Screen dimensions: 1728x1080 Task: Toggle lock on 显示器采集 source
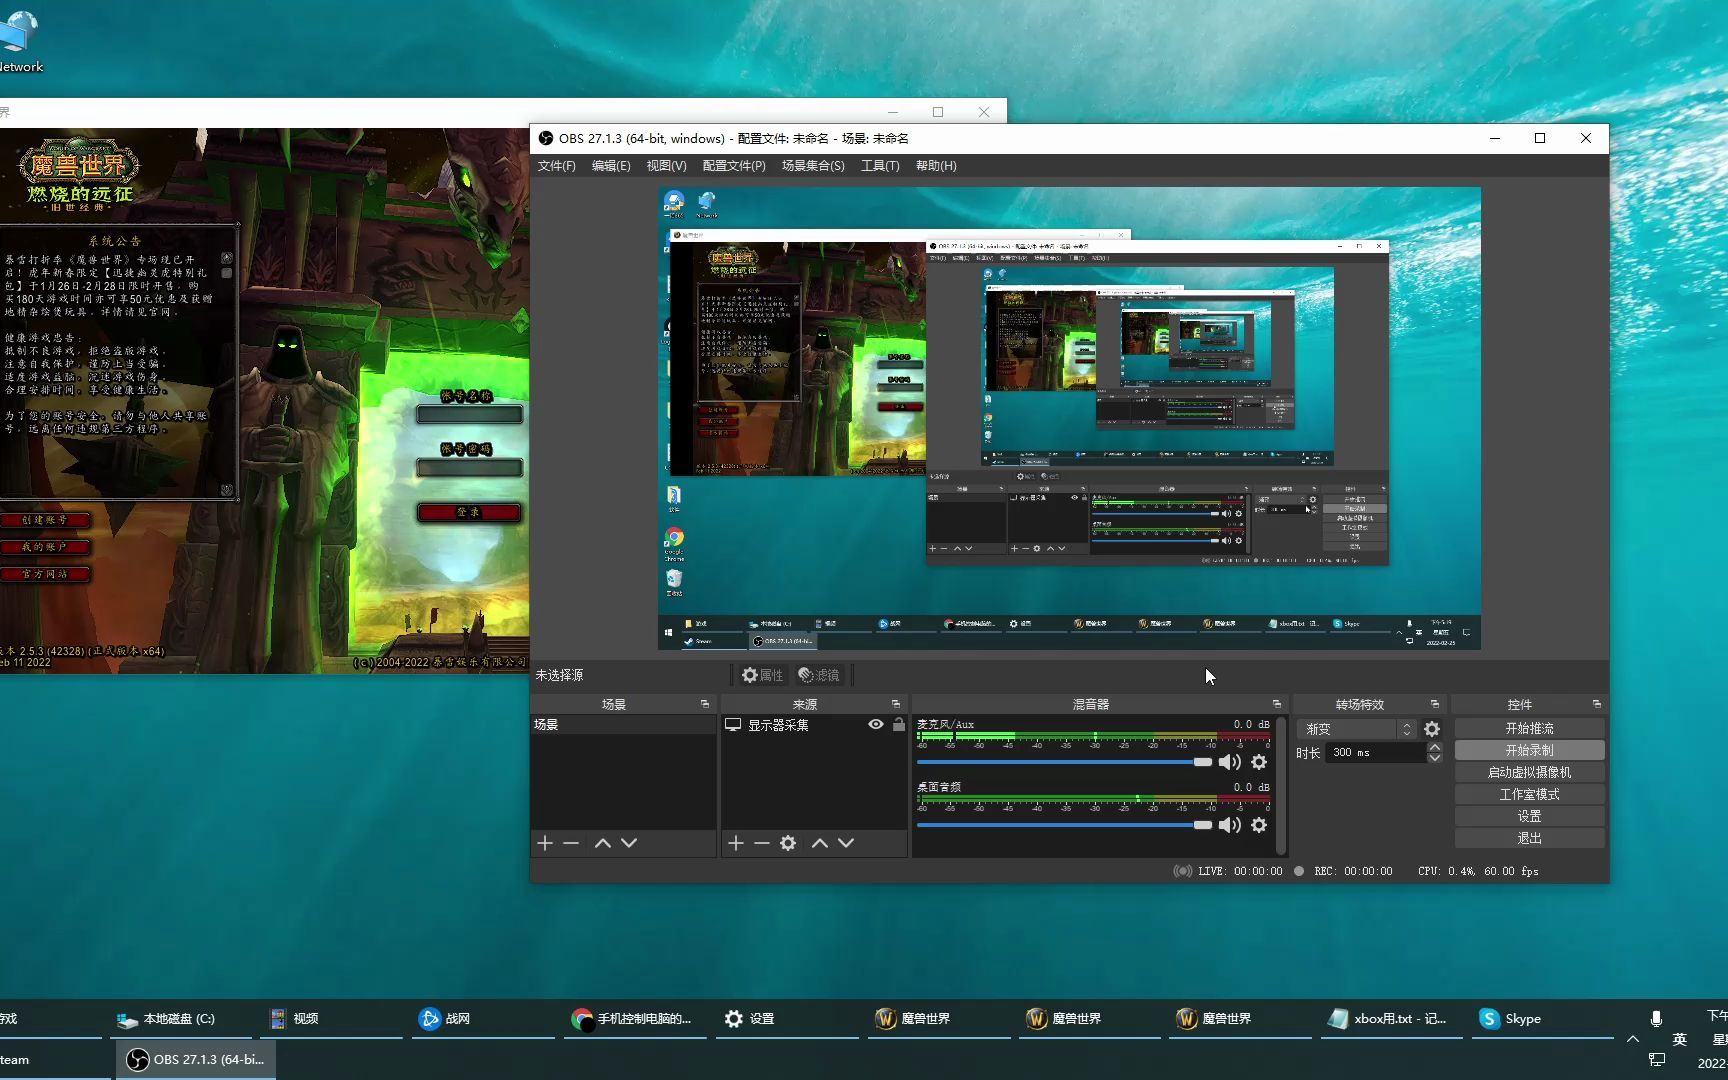pos(898,725)
